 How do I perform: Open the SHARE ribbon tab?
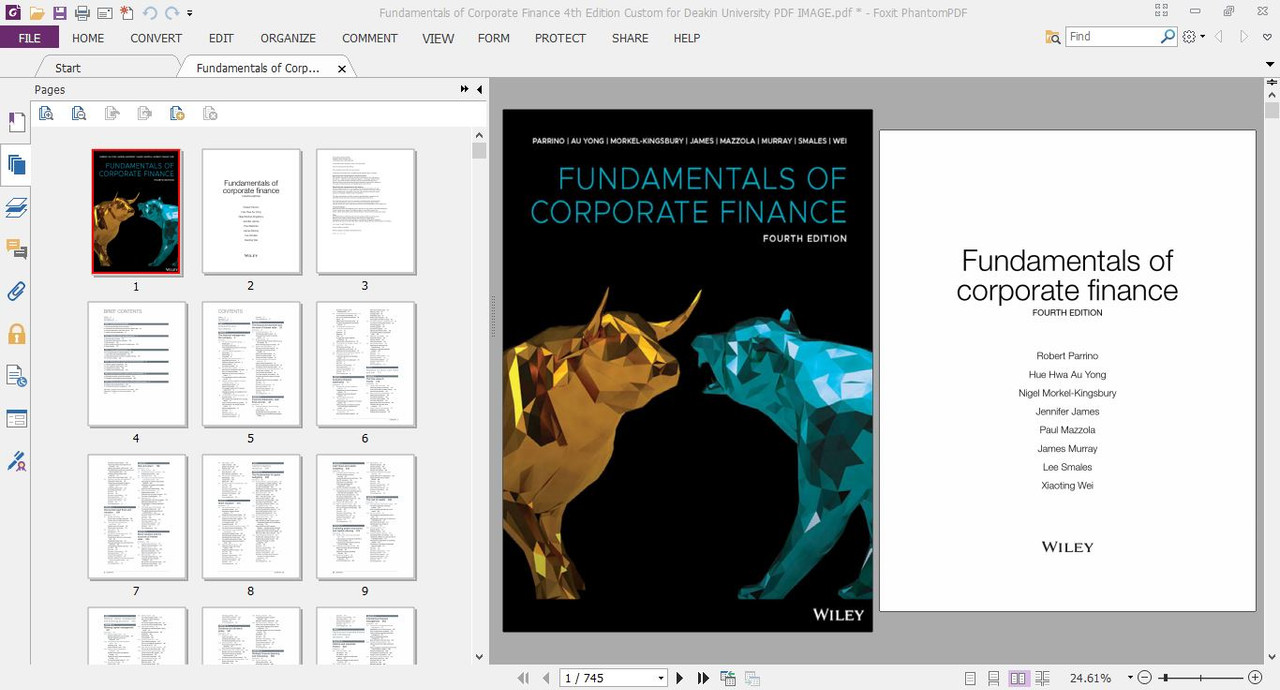click(x=630, y=38)
